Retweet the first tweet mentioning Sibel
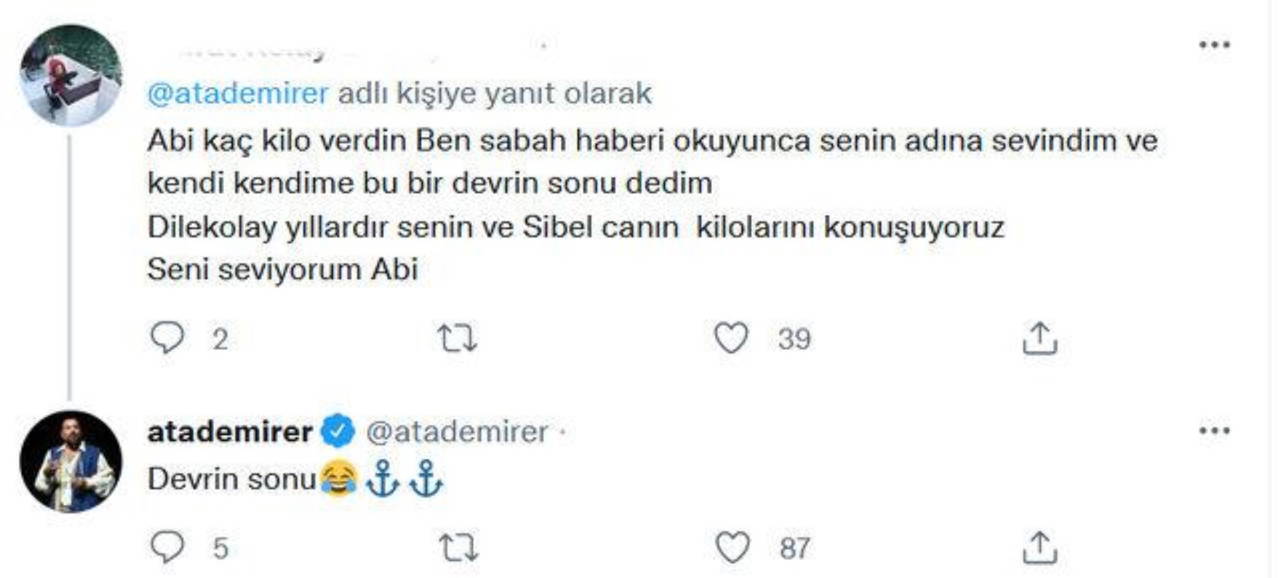Screen dimensions: 1280x578 click(x=458, y=340)
